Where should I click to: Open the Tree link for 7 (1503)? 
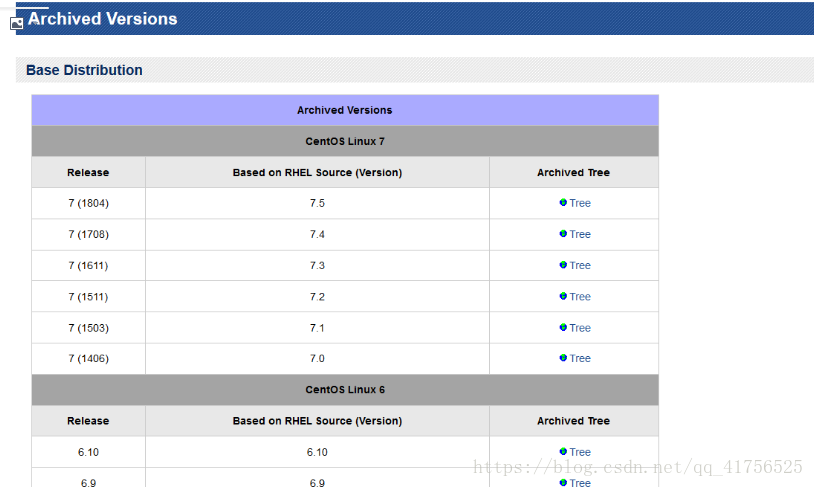tap(580, 328)
